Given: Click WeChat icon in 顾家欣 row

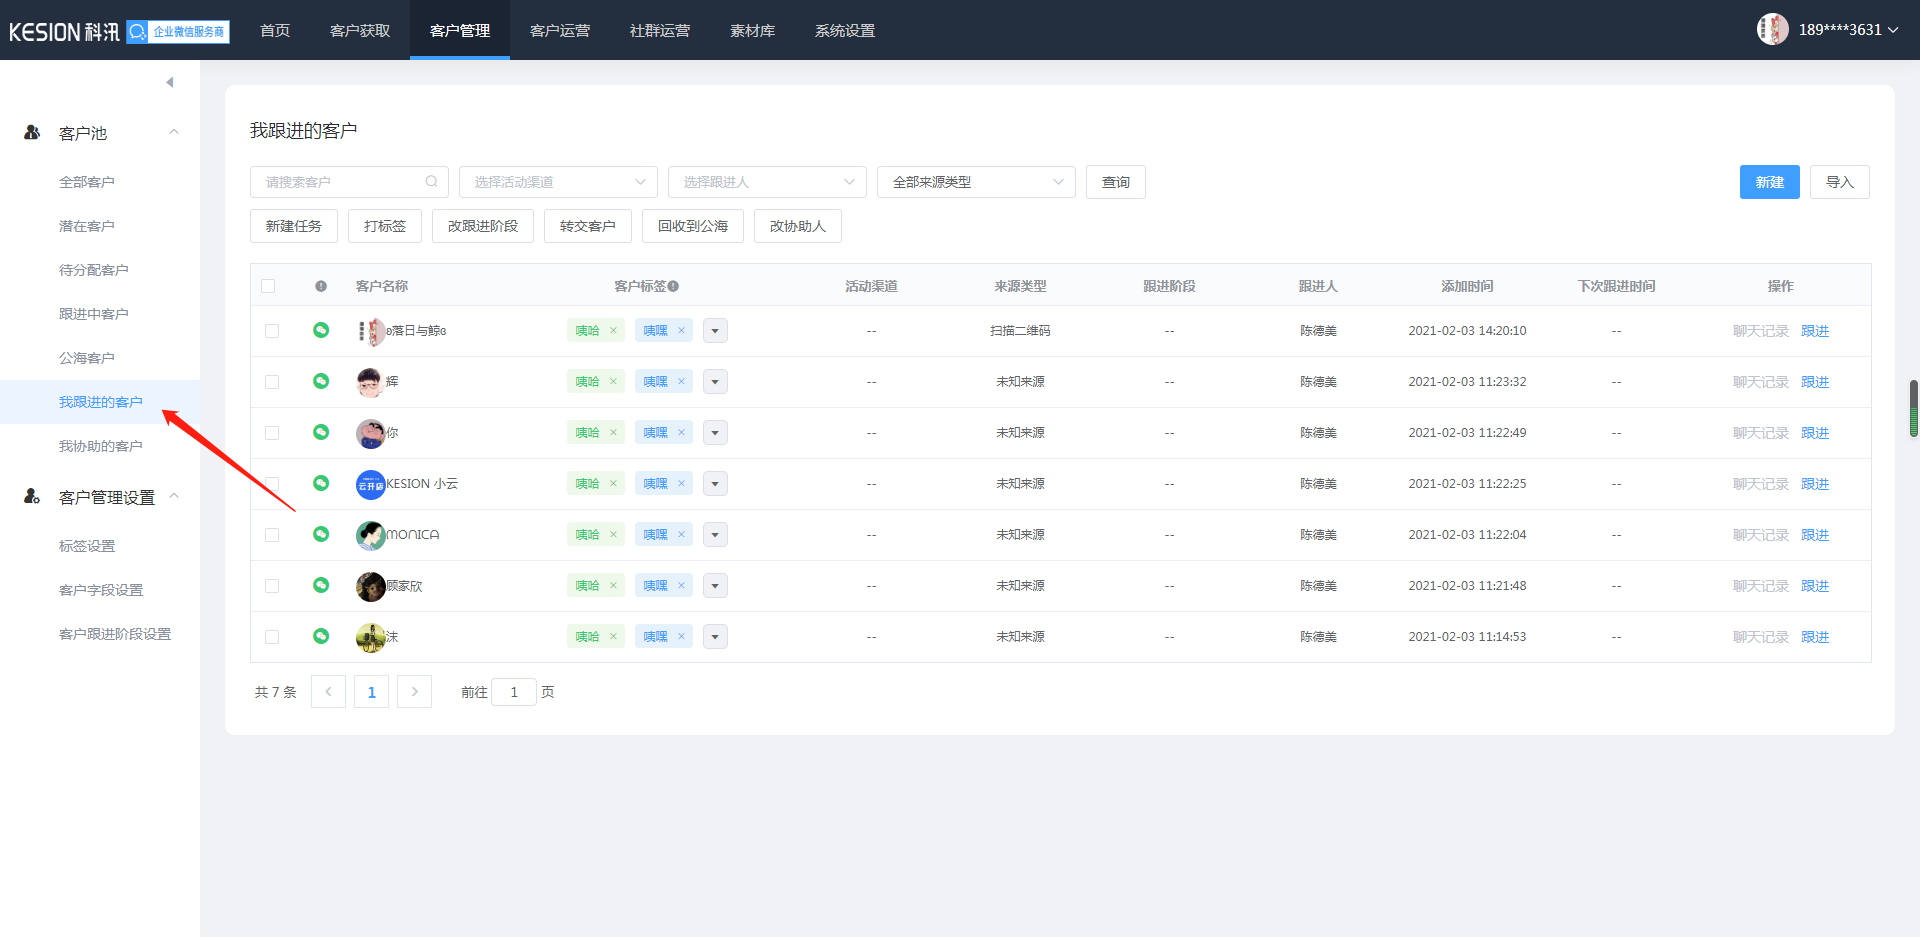Looking at the screenshot, I should (321, 585).
